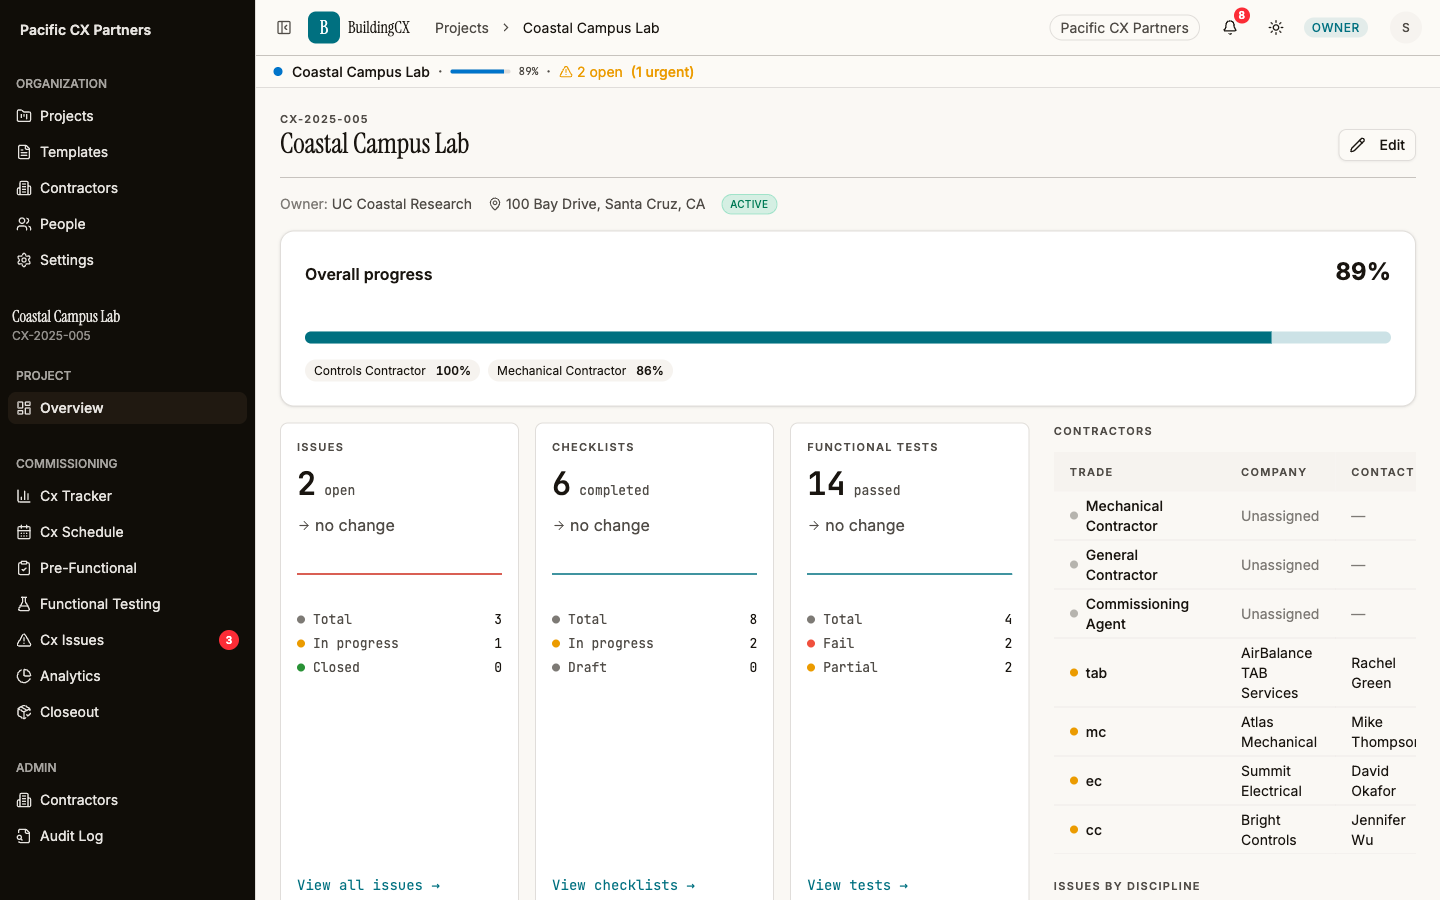
Task: Open Audit Log page
Action: pyautogui.click(x=127, y=836)
